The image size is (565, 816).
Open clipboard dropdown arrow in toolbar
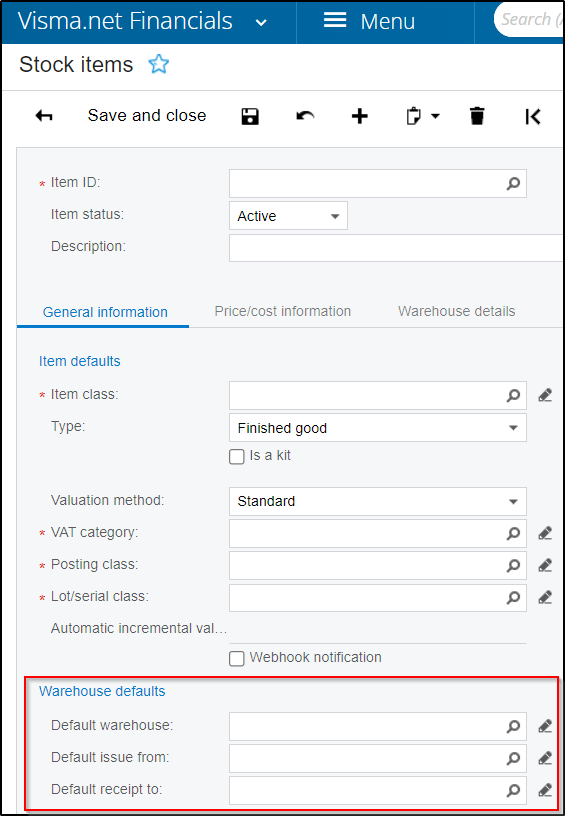tap(435, 116)
